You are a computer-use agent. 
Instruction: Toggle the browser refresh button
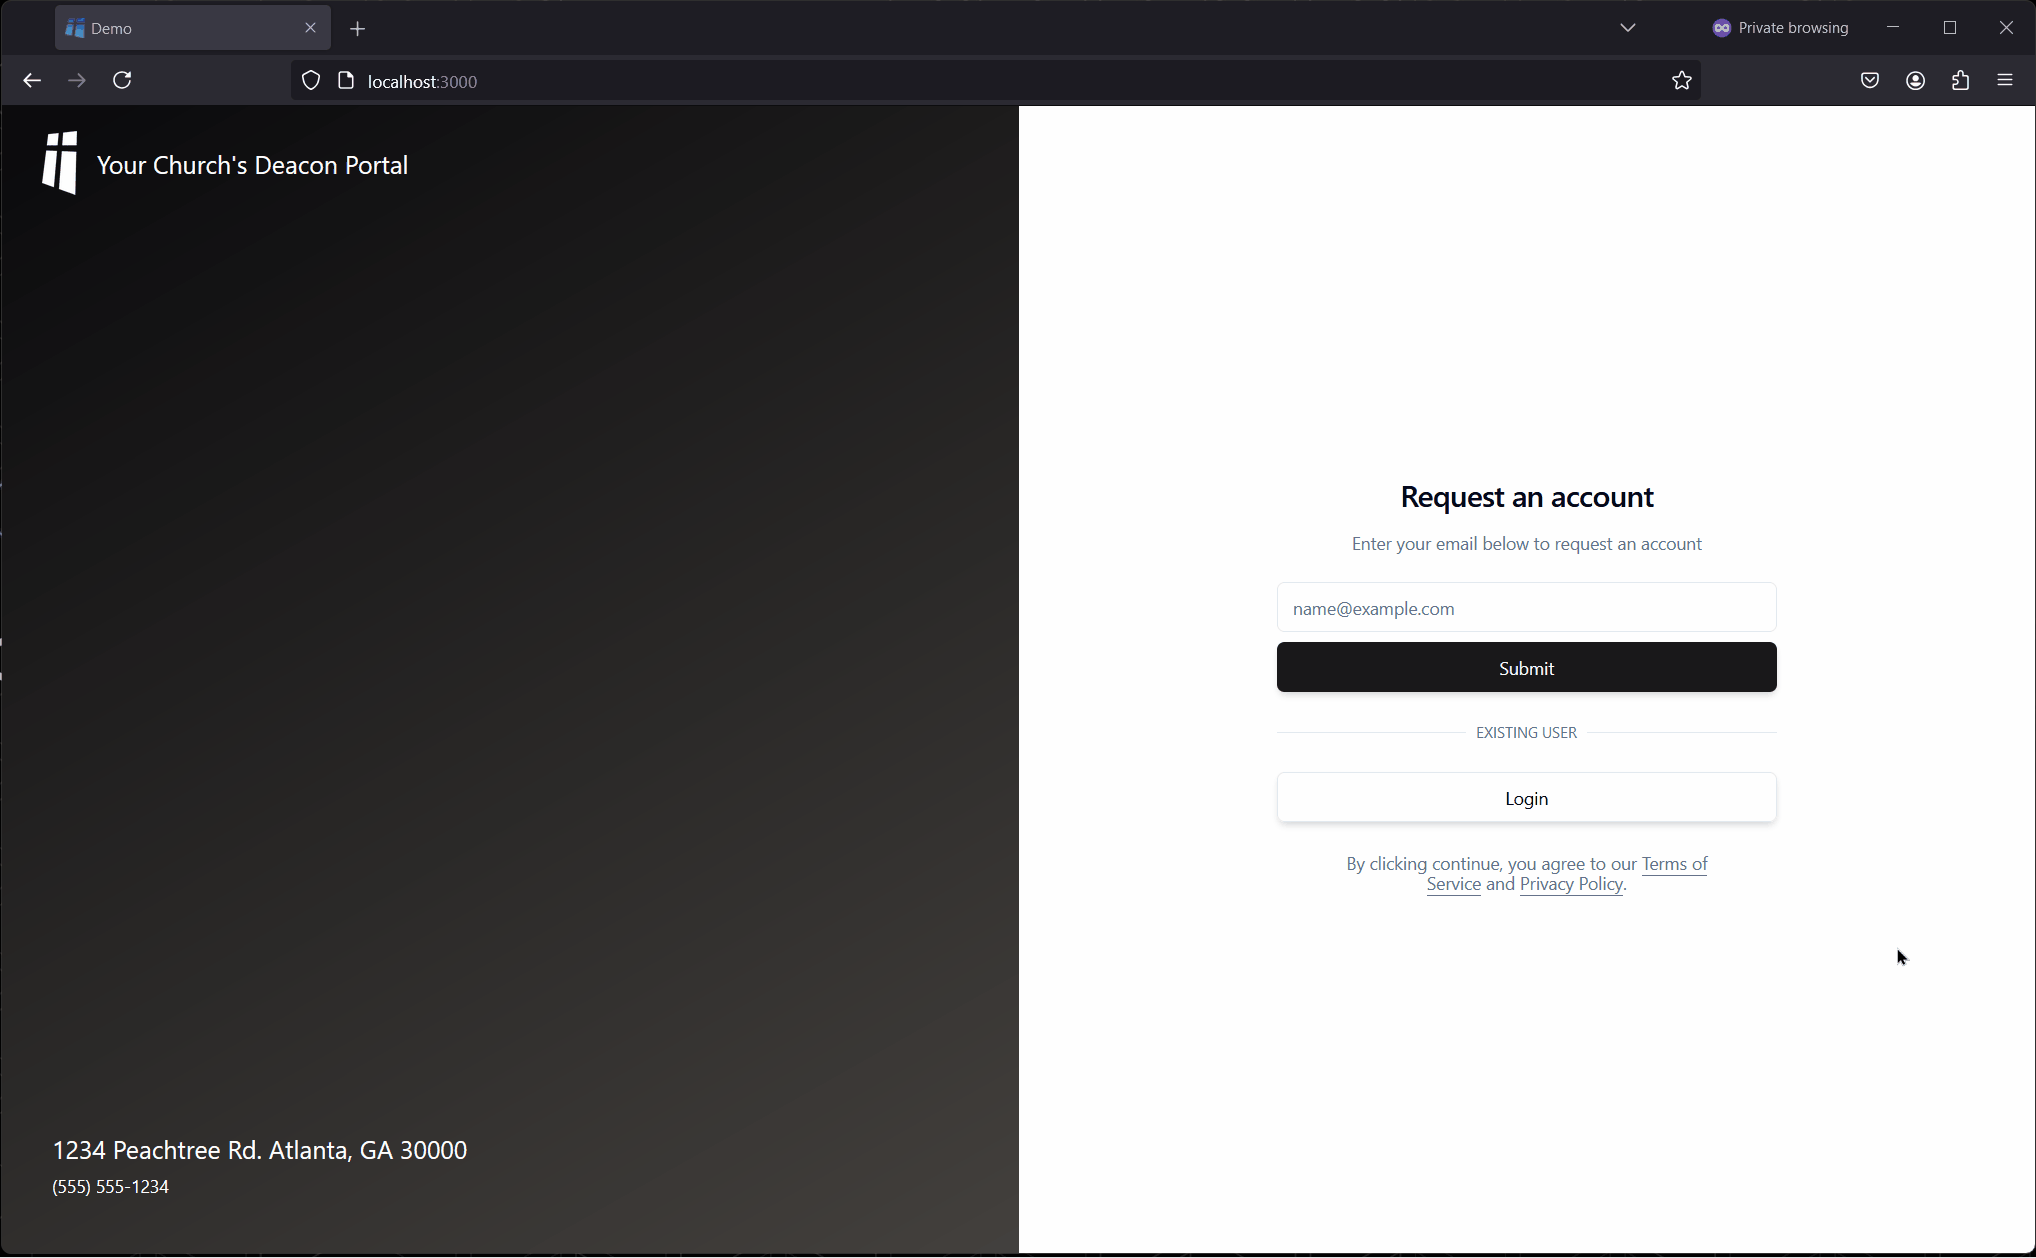tap(124, 80)
